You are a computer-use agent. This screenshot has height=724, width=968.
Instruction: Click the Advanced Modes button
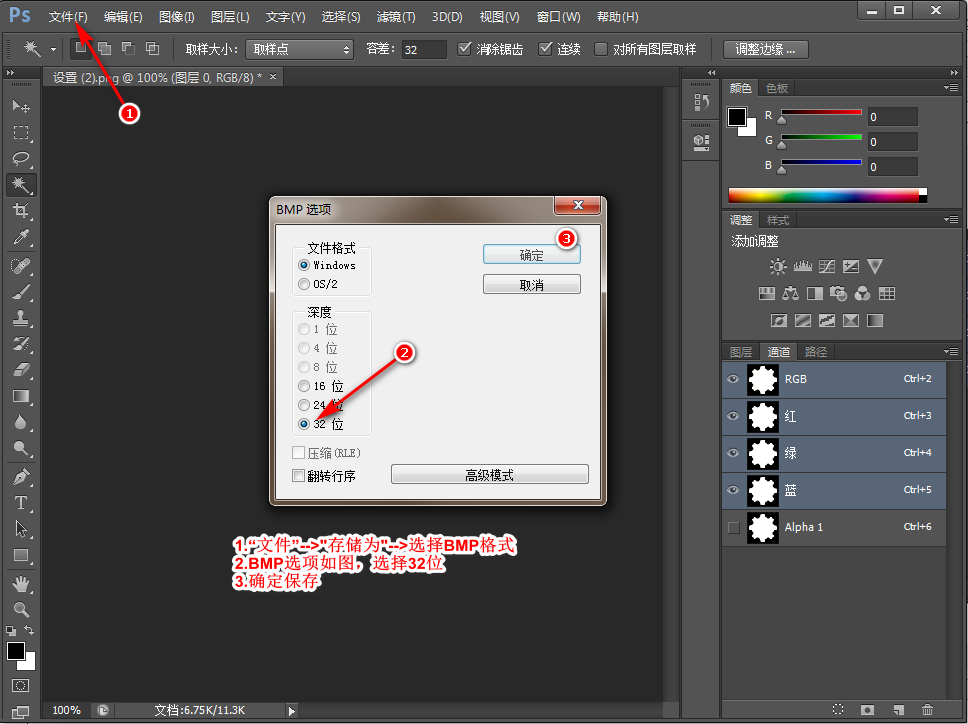[490, 475]
